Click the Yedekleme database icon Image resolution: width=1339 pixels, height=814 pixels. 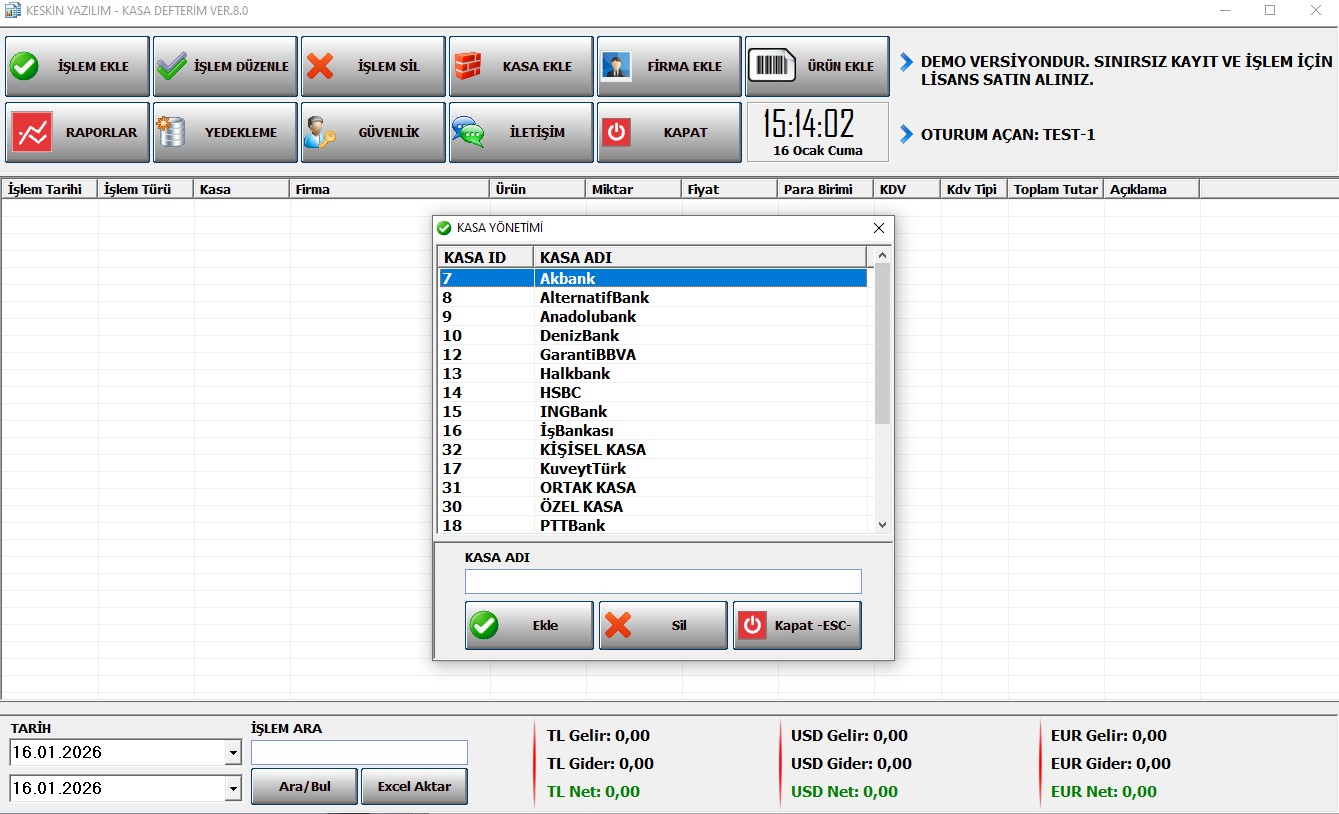pos(172,132)
